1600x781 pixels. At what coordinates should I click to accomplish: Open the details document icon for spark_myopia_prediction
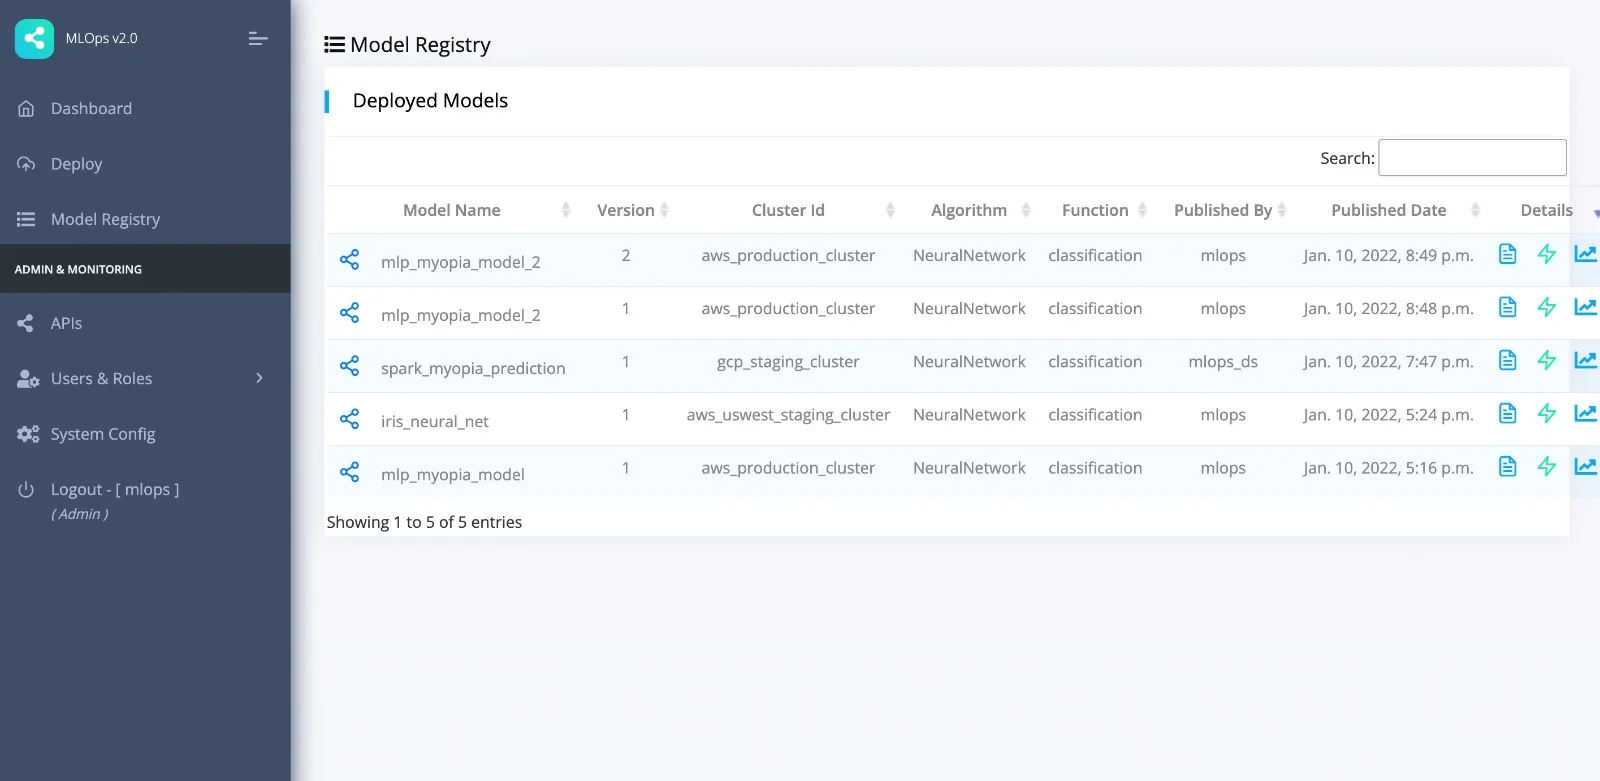click(x=1507, y=361)
